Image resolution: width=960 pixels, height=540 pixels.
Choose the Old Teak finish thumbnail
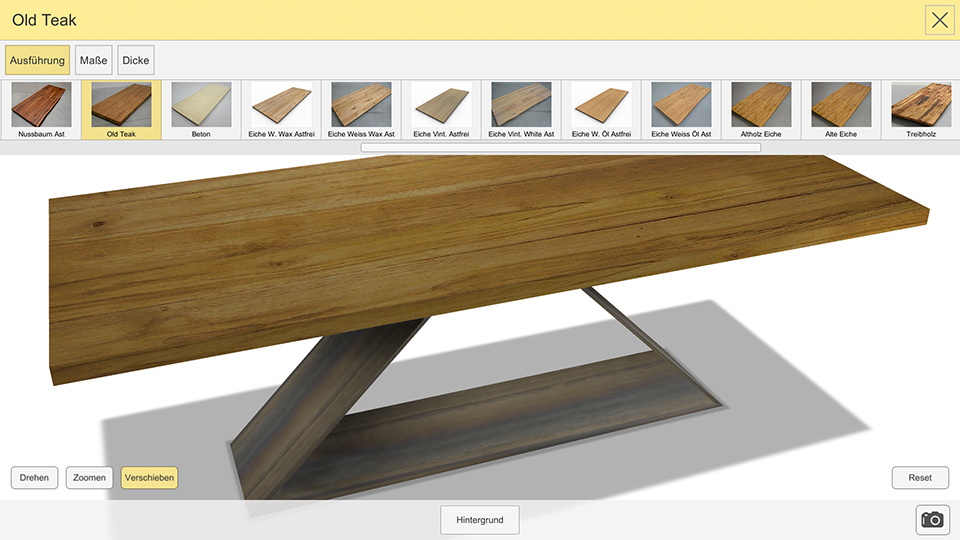121,109
